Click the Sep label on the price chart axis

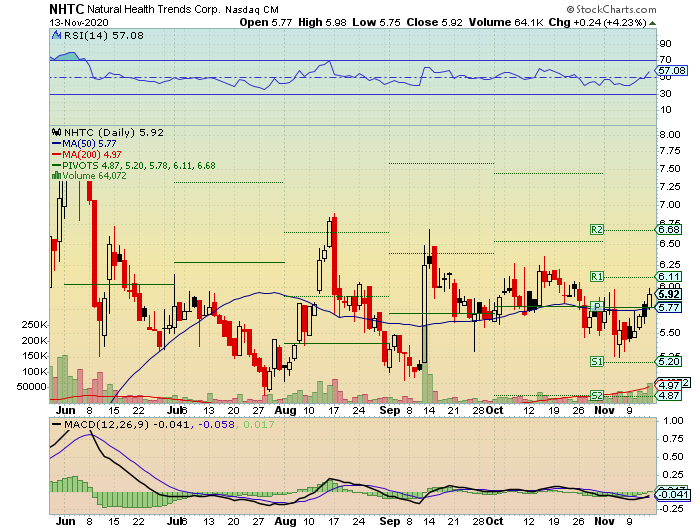point(390,410)
